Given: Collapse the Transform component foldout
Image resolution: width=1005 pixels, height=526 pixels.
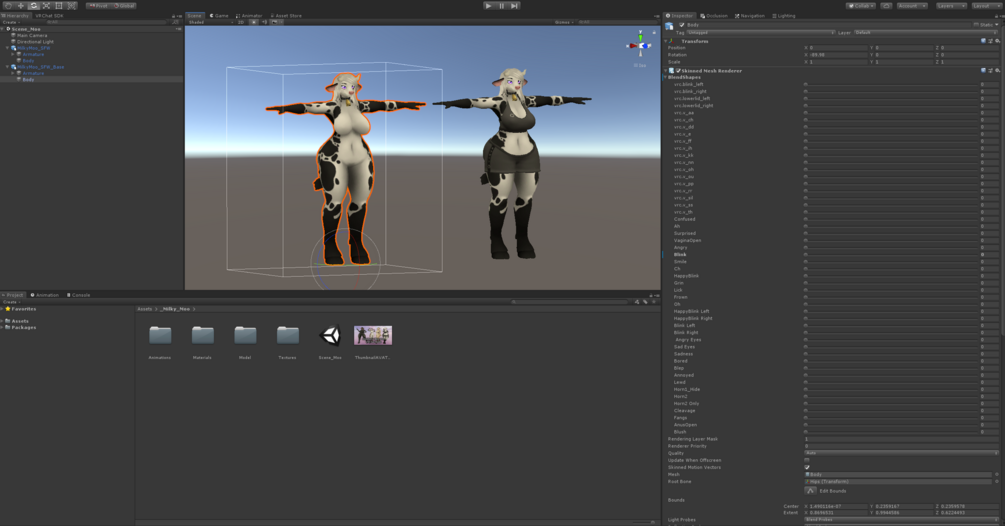Looking at the screenshot, I should (x=667, y=41).
